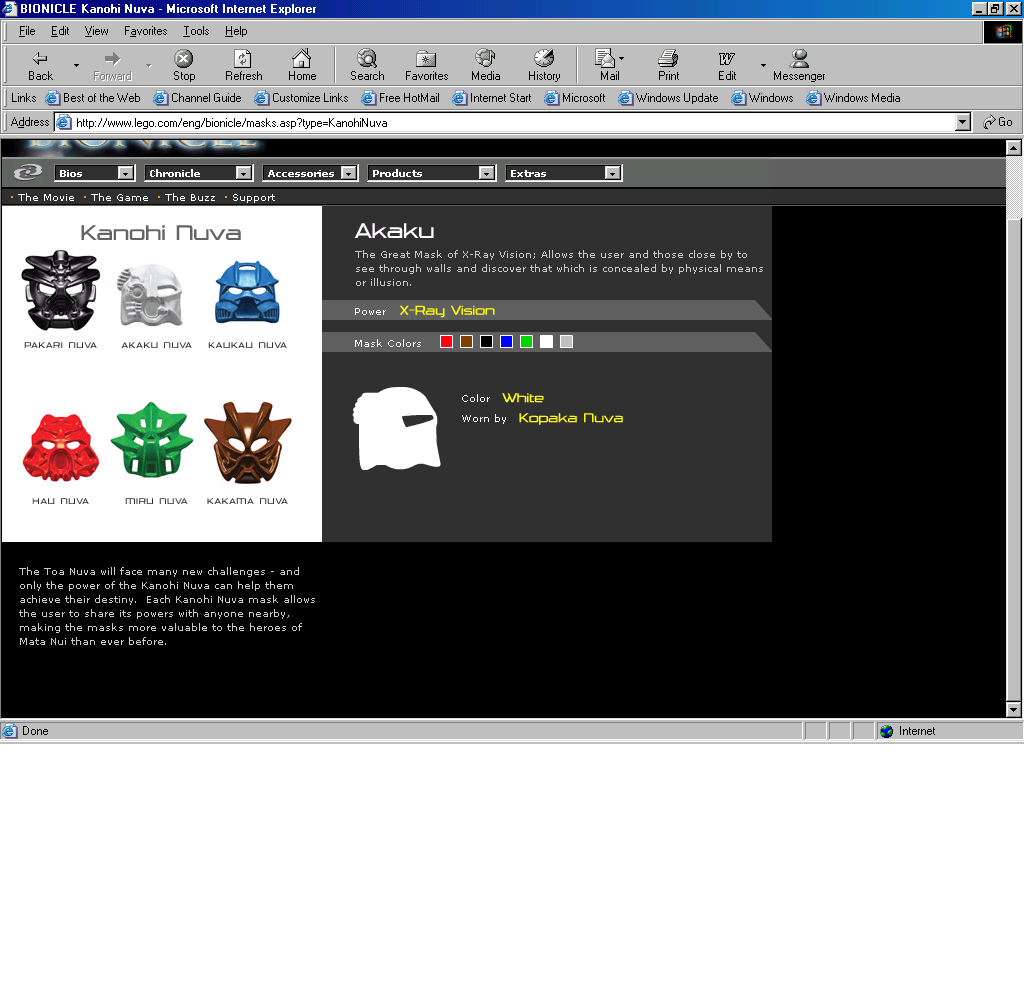1024x1000 pixels.
Task: Open the Edit menu in menu bar
Action: (x=60, y=31)
